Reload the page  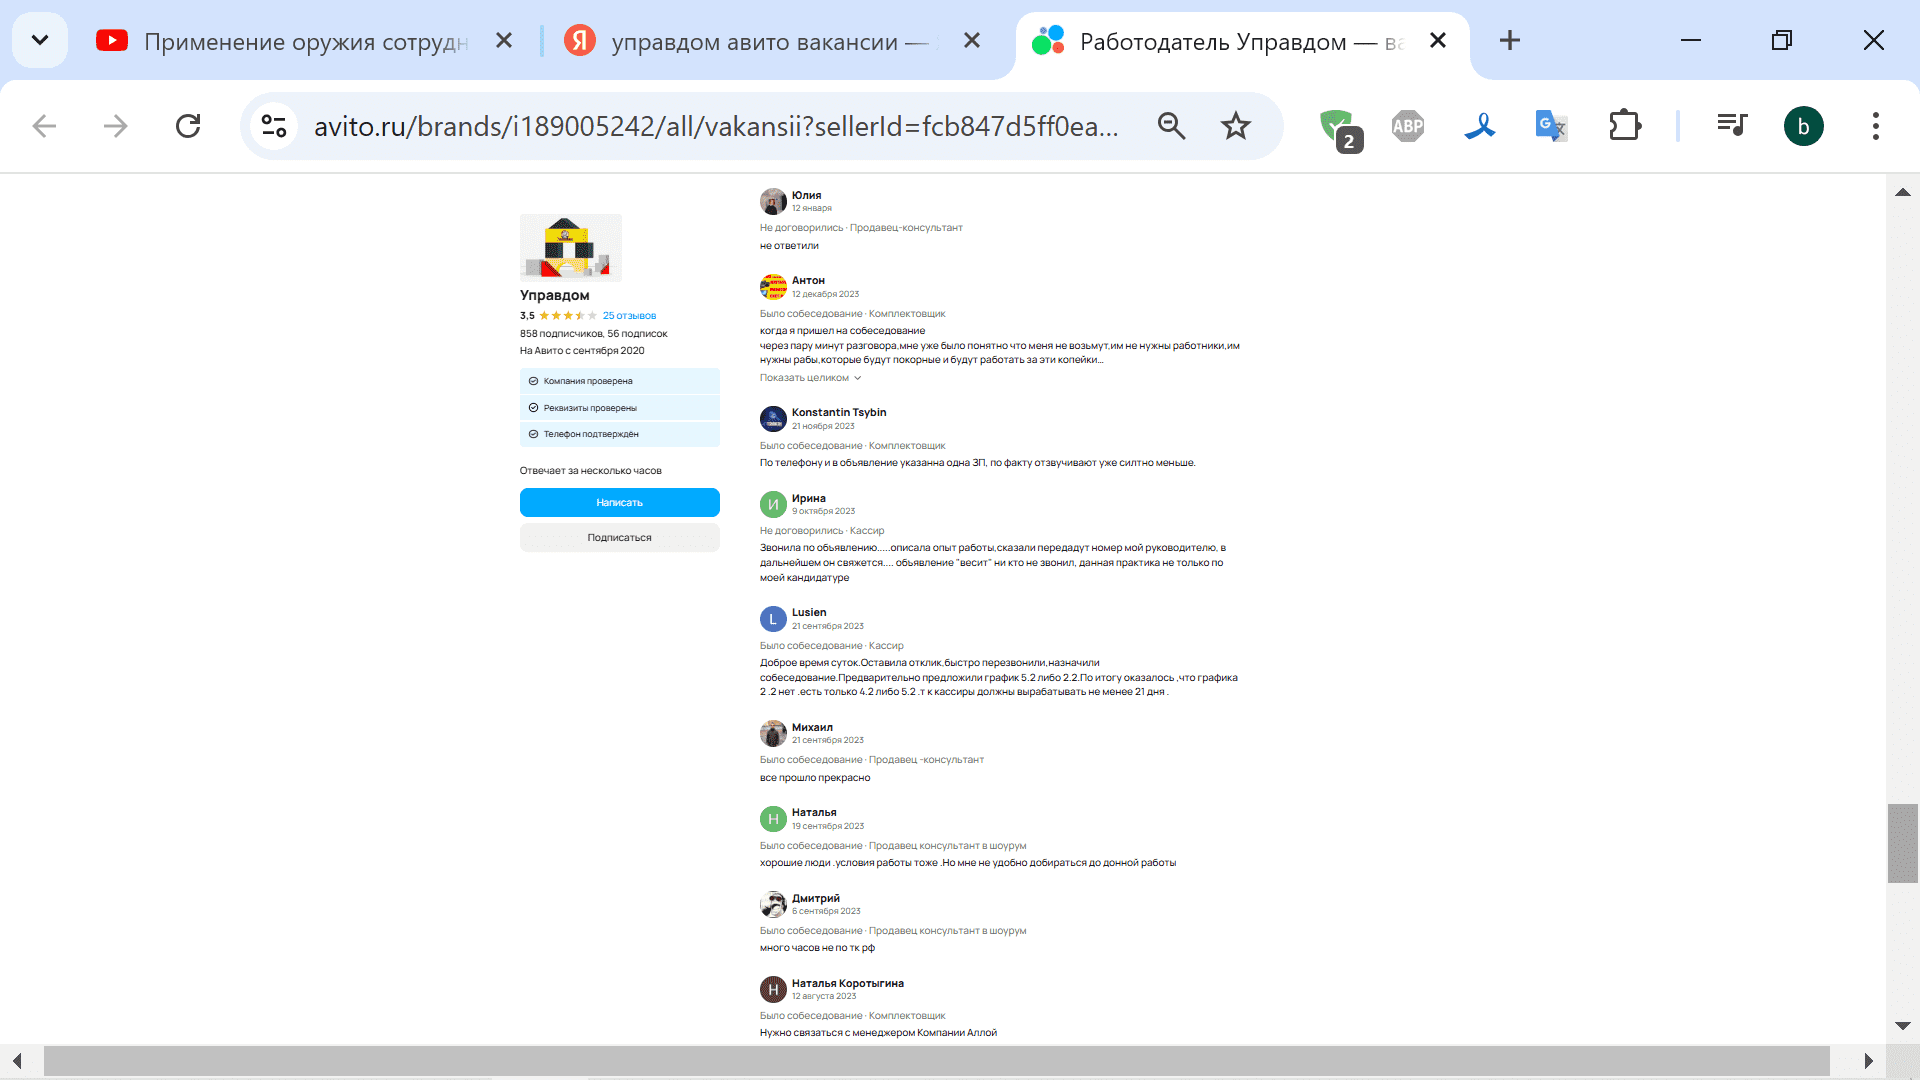point(188,126)
